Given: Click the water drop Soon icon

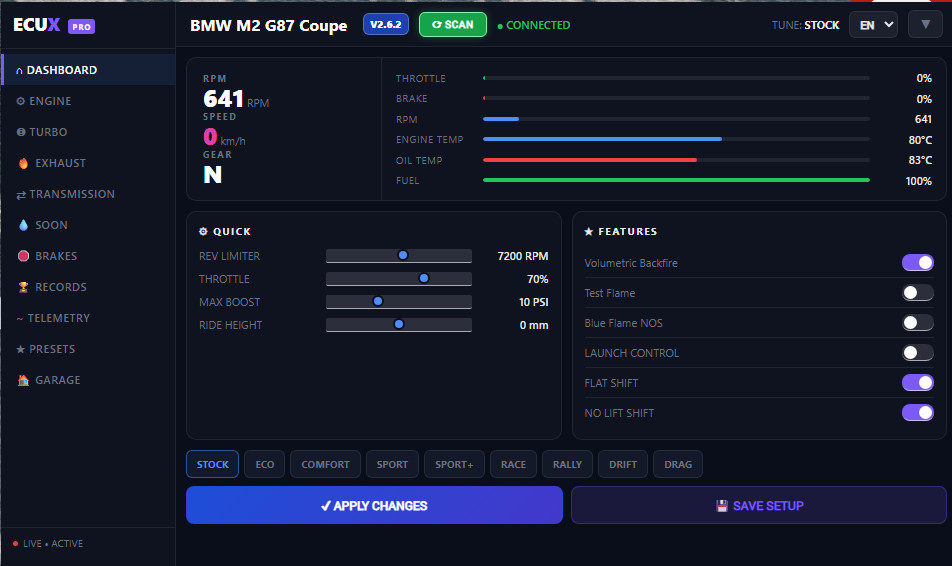Looking at the screenshot, I should coord(24,225).
